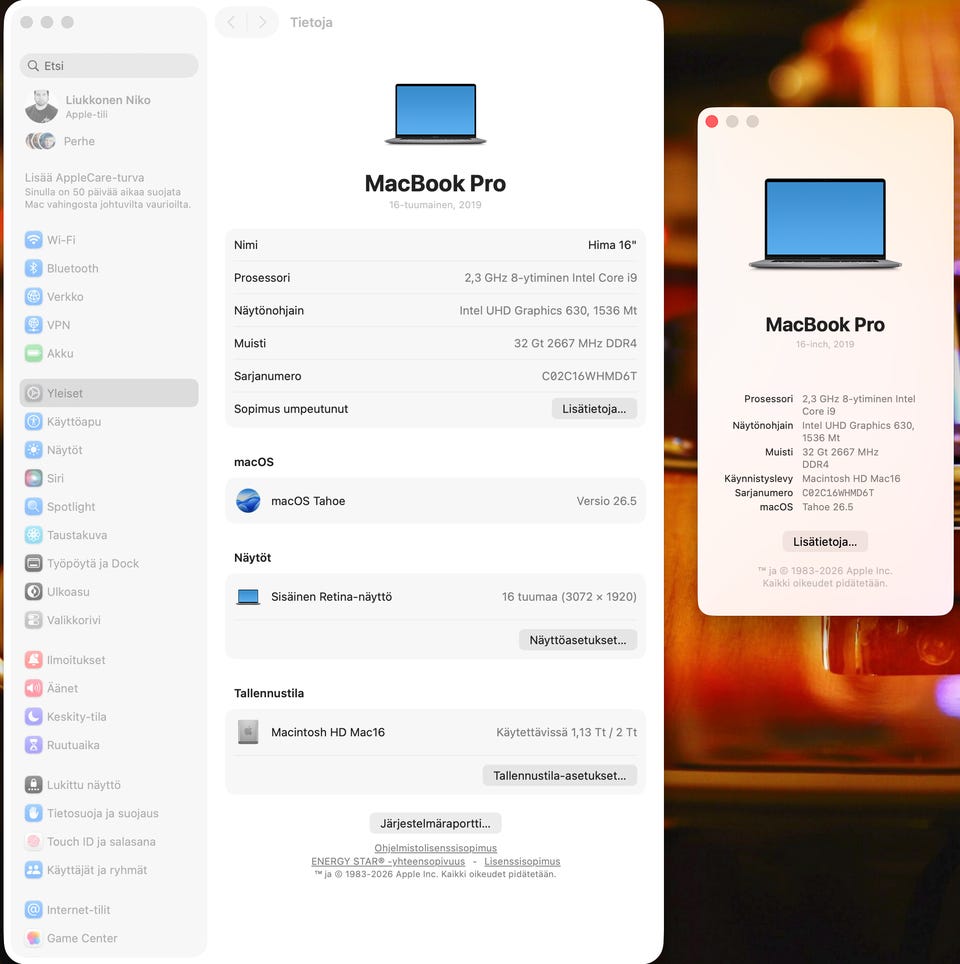This screenshot has height=964, width=960.
Task: Open Wi-Fi settings from sidebar icon
Action: (33, 240)
